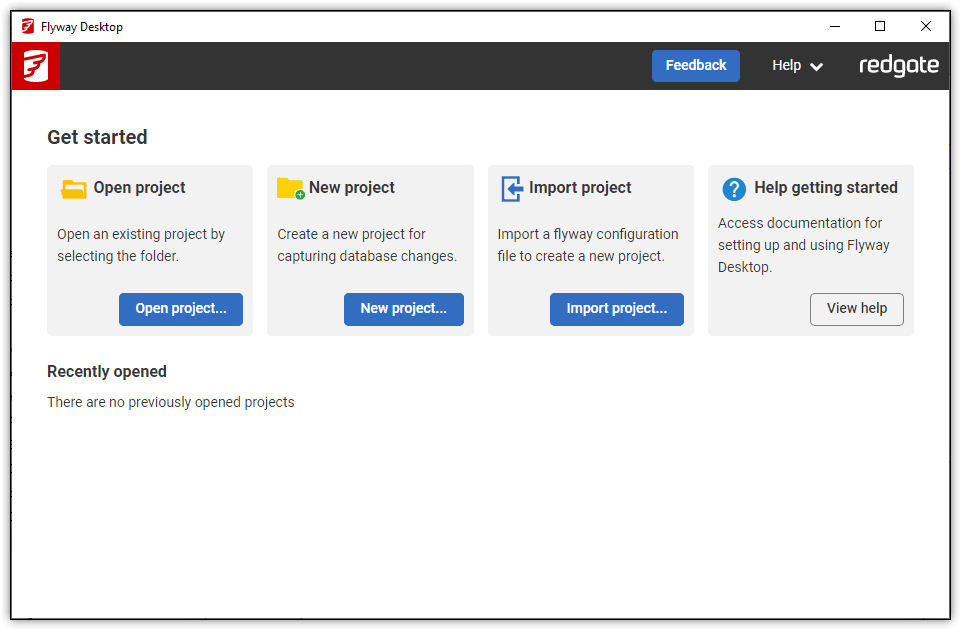
Task: Click the 'New project' card title
Action: [352, 188]
